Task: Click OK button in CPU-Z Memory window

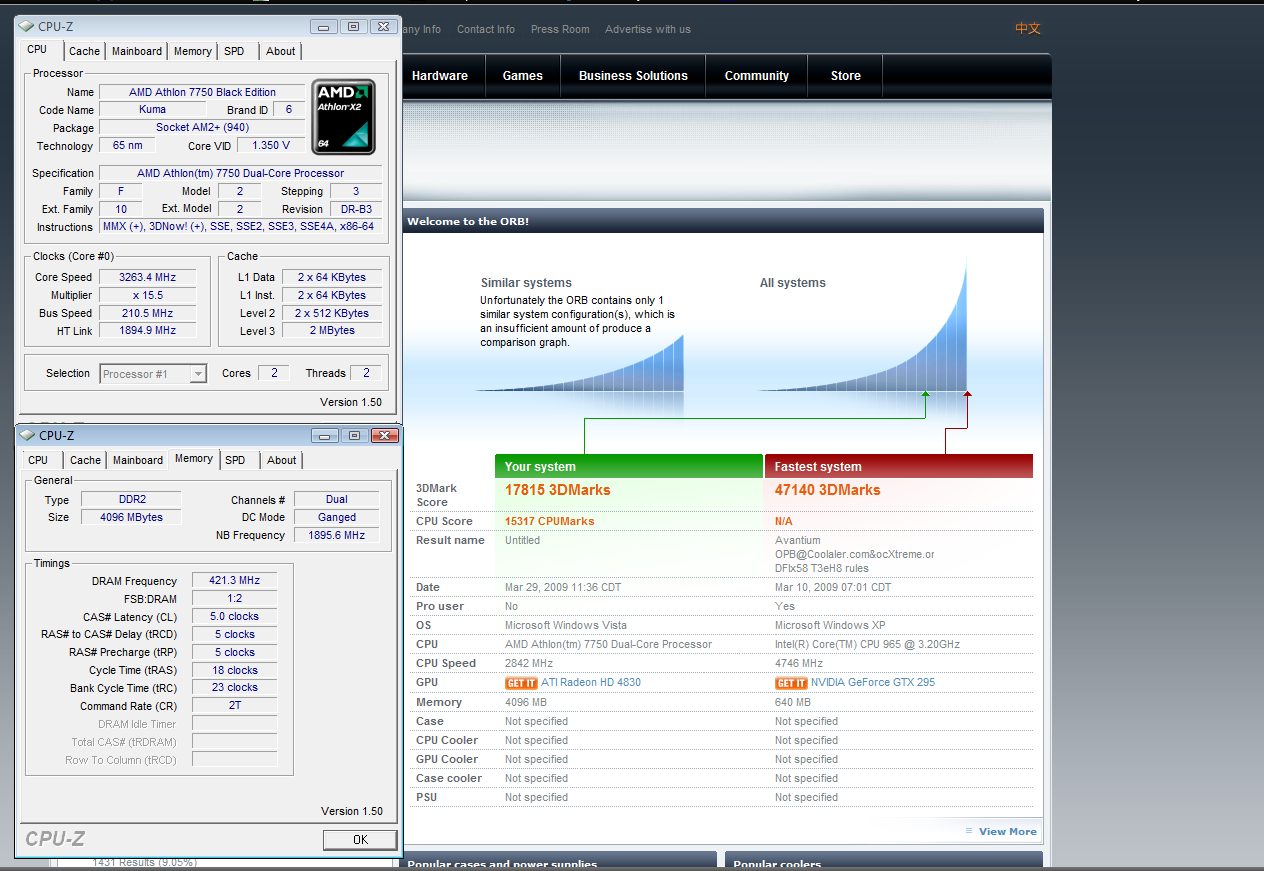Action: pyautogui.click(x=360, y=839)
